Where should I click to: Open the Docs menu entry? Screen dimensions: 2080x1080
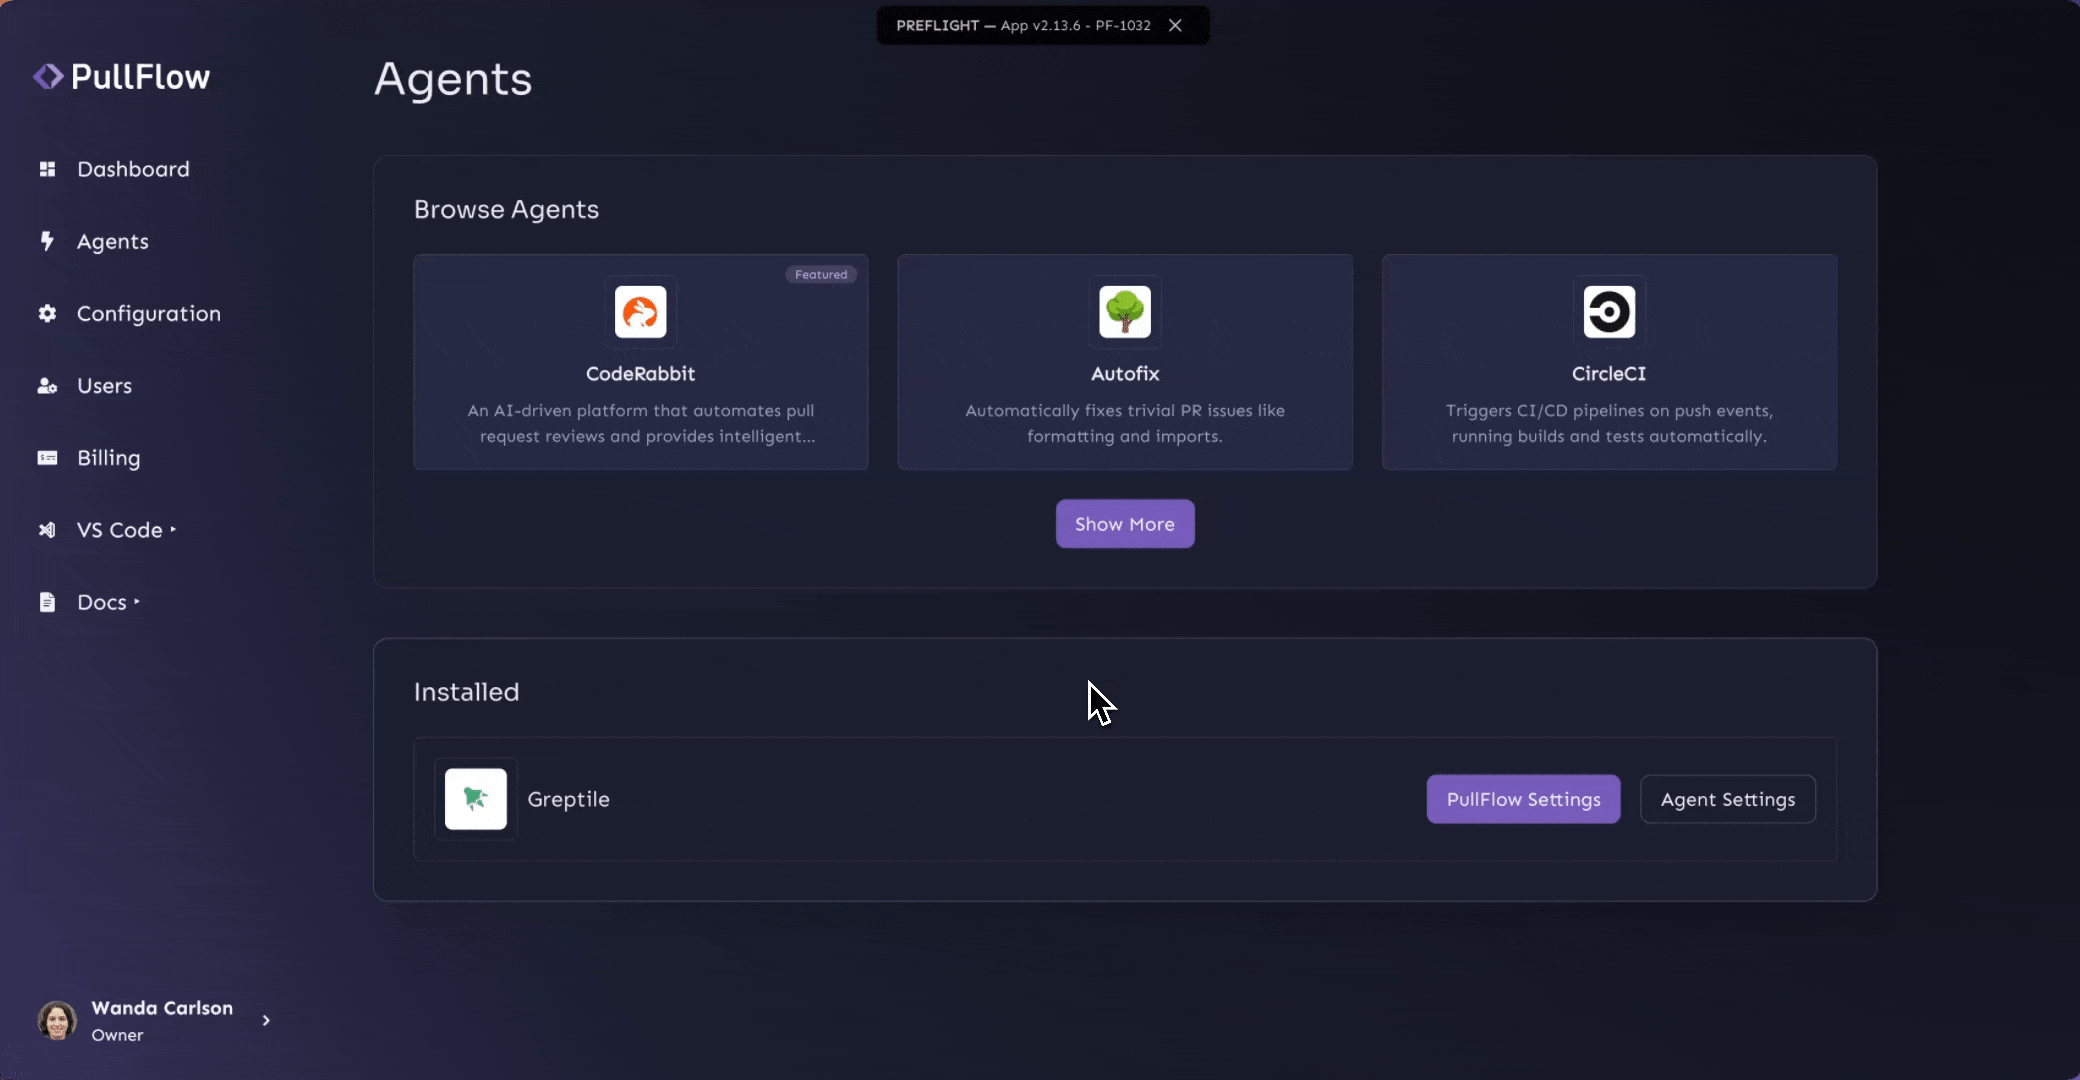(x=102, y=601)
